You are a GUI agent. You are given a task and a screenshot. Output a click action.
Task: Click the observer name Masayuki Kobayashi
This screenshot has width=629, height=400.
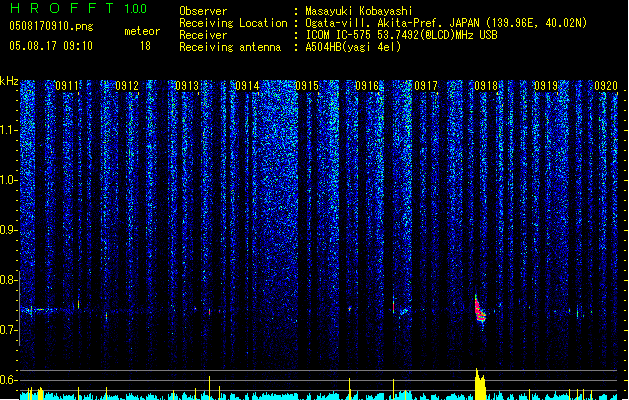pyautogui.click(x=359, y=11)
